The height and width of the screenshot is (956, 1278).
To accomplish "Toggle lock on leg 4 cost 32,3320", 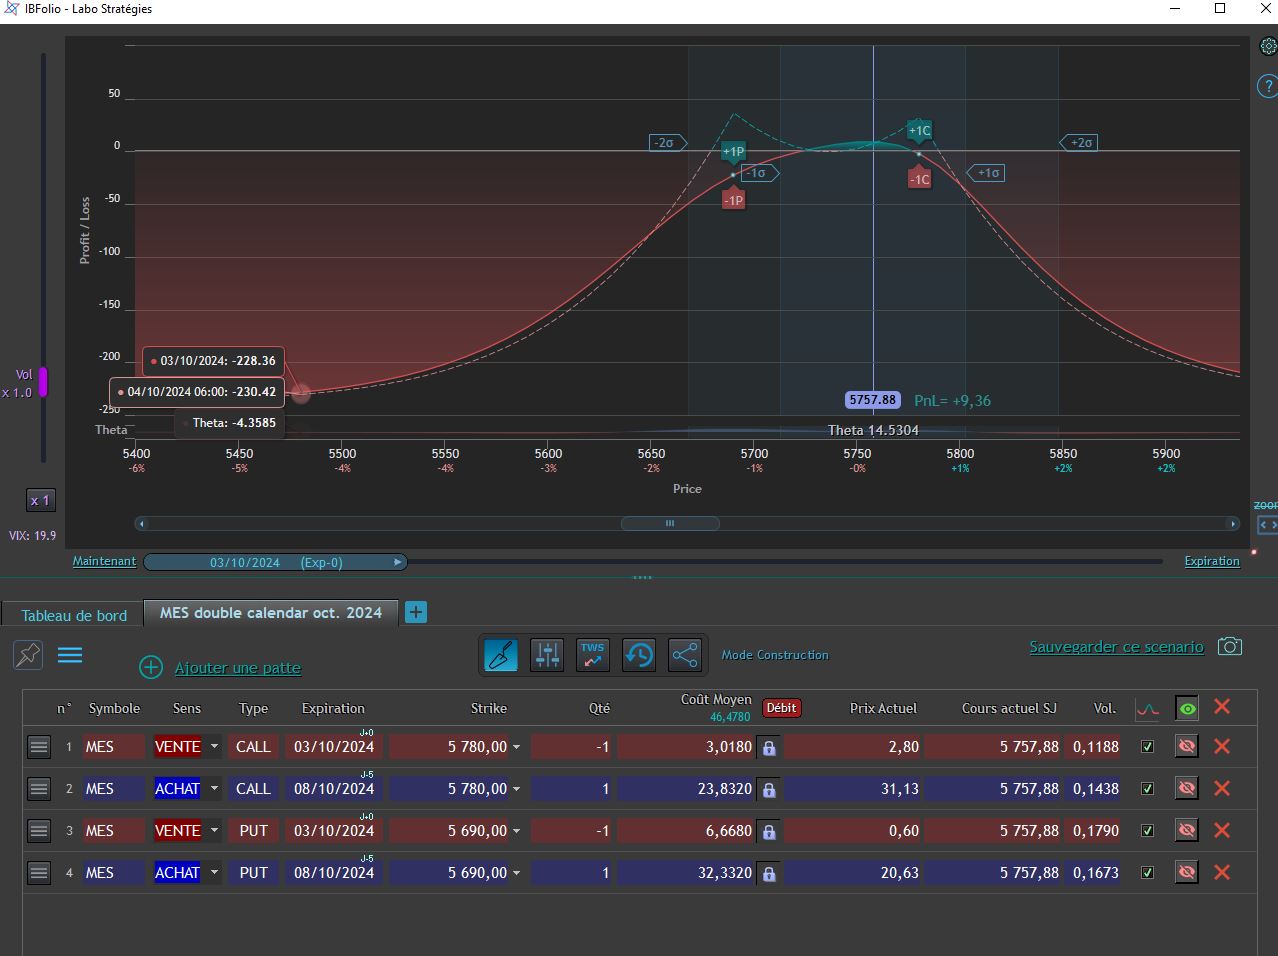I will (x=769, y=873).
